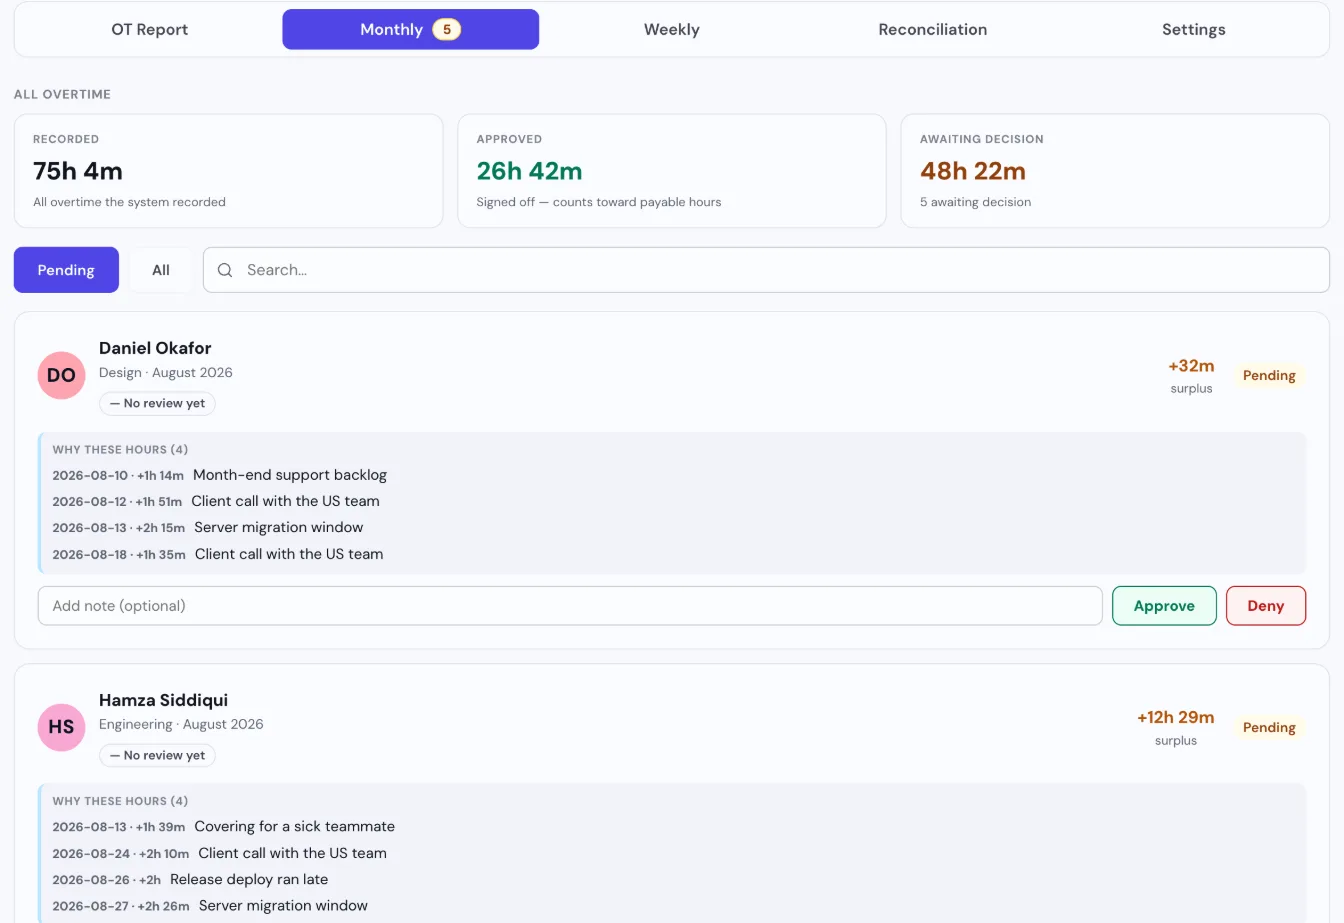Click the +32m surplus value

pos(1191,366)
